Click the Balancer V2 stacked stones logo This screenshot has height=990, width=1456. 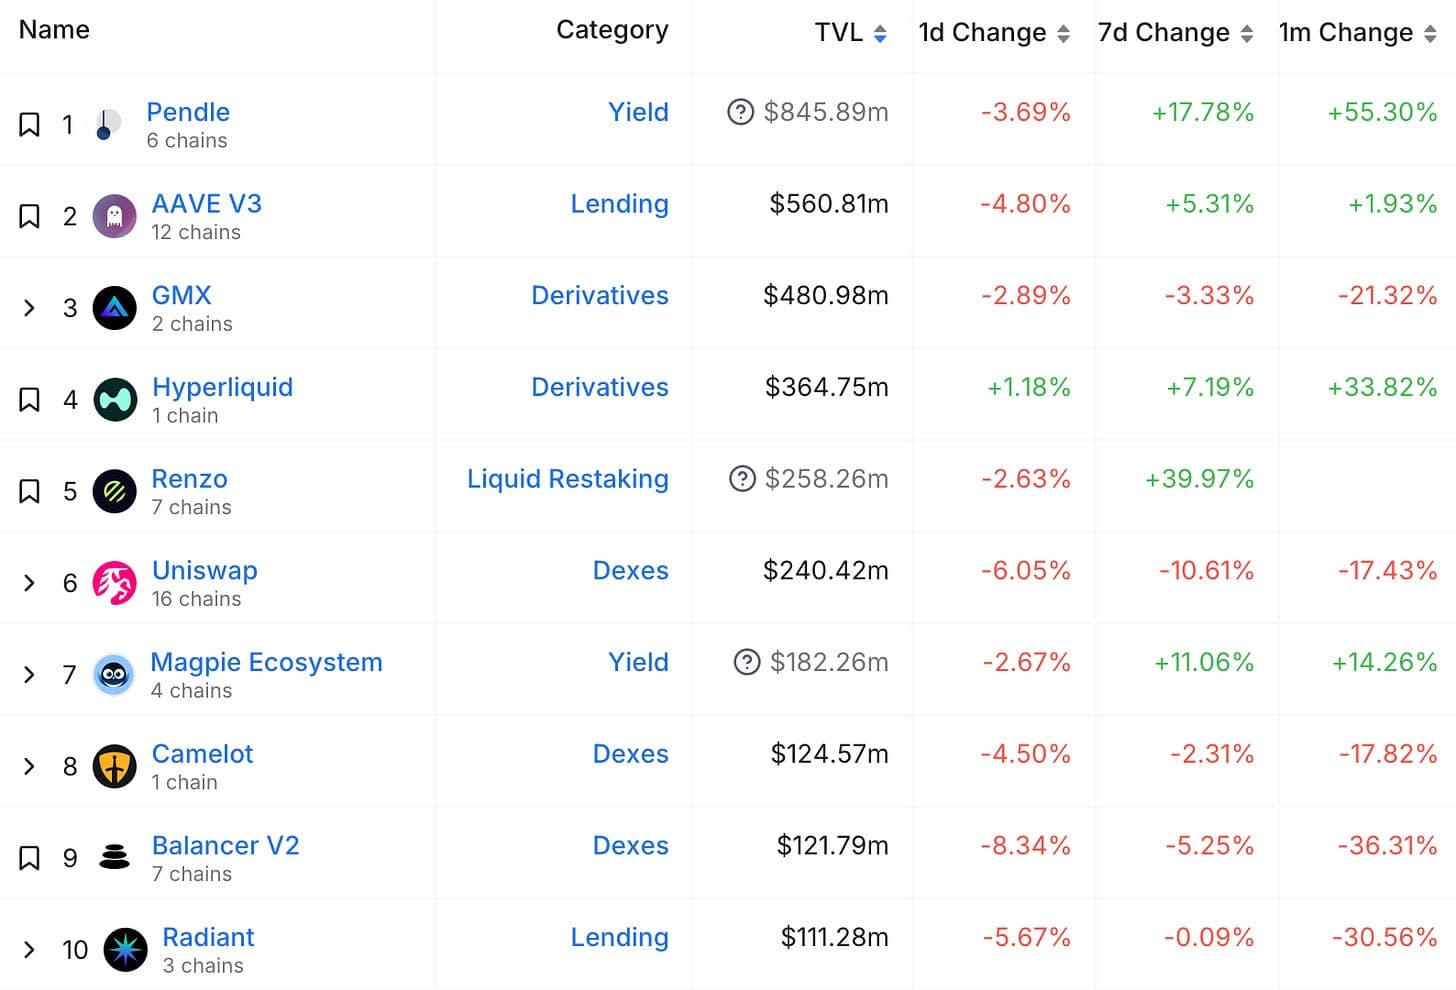tap(114, 857)
